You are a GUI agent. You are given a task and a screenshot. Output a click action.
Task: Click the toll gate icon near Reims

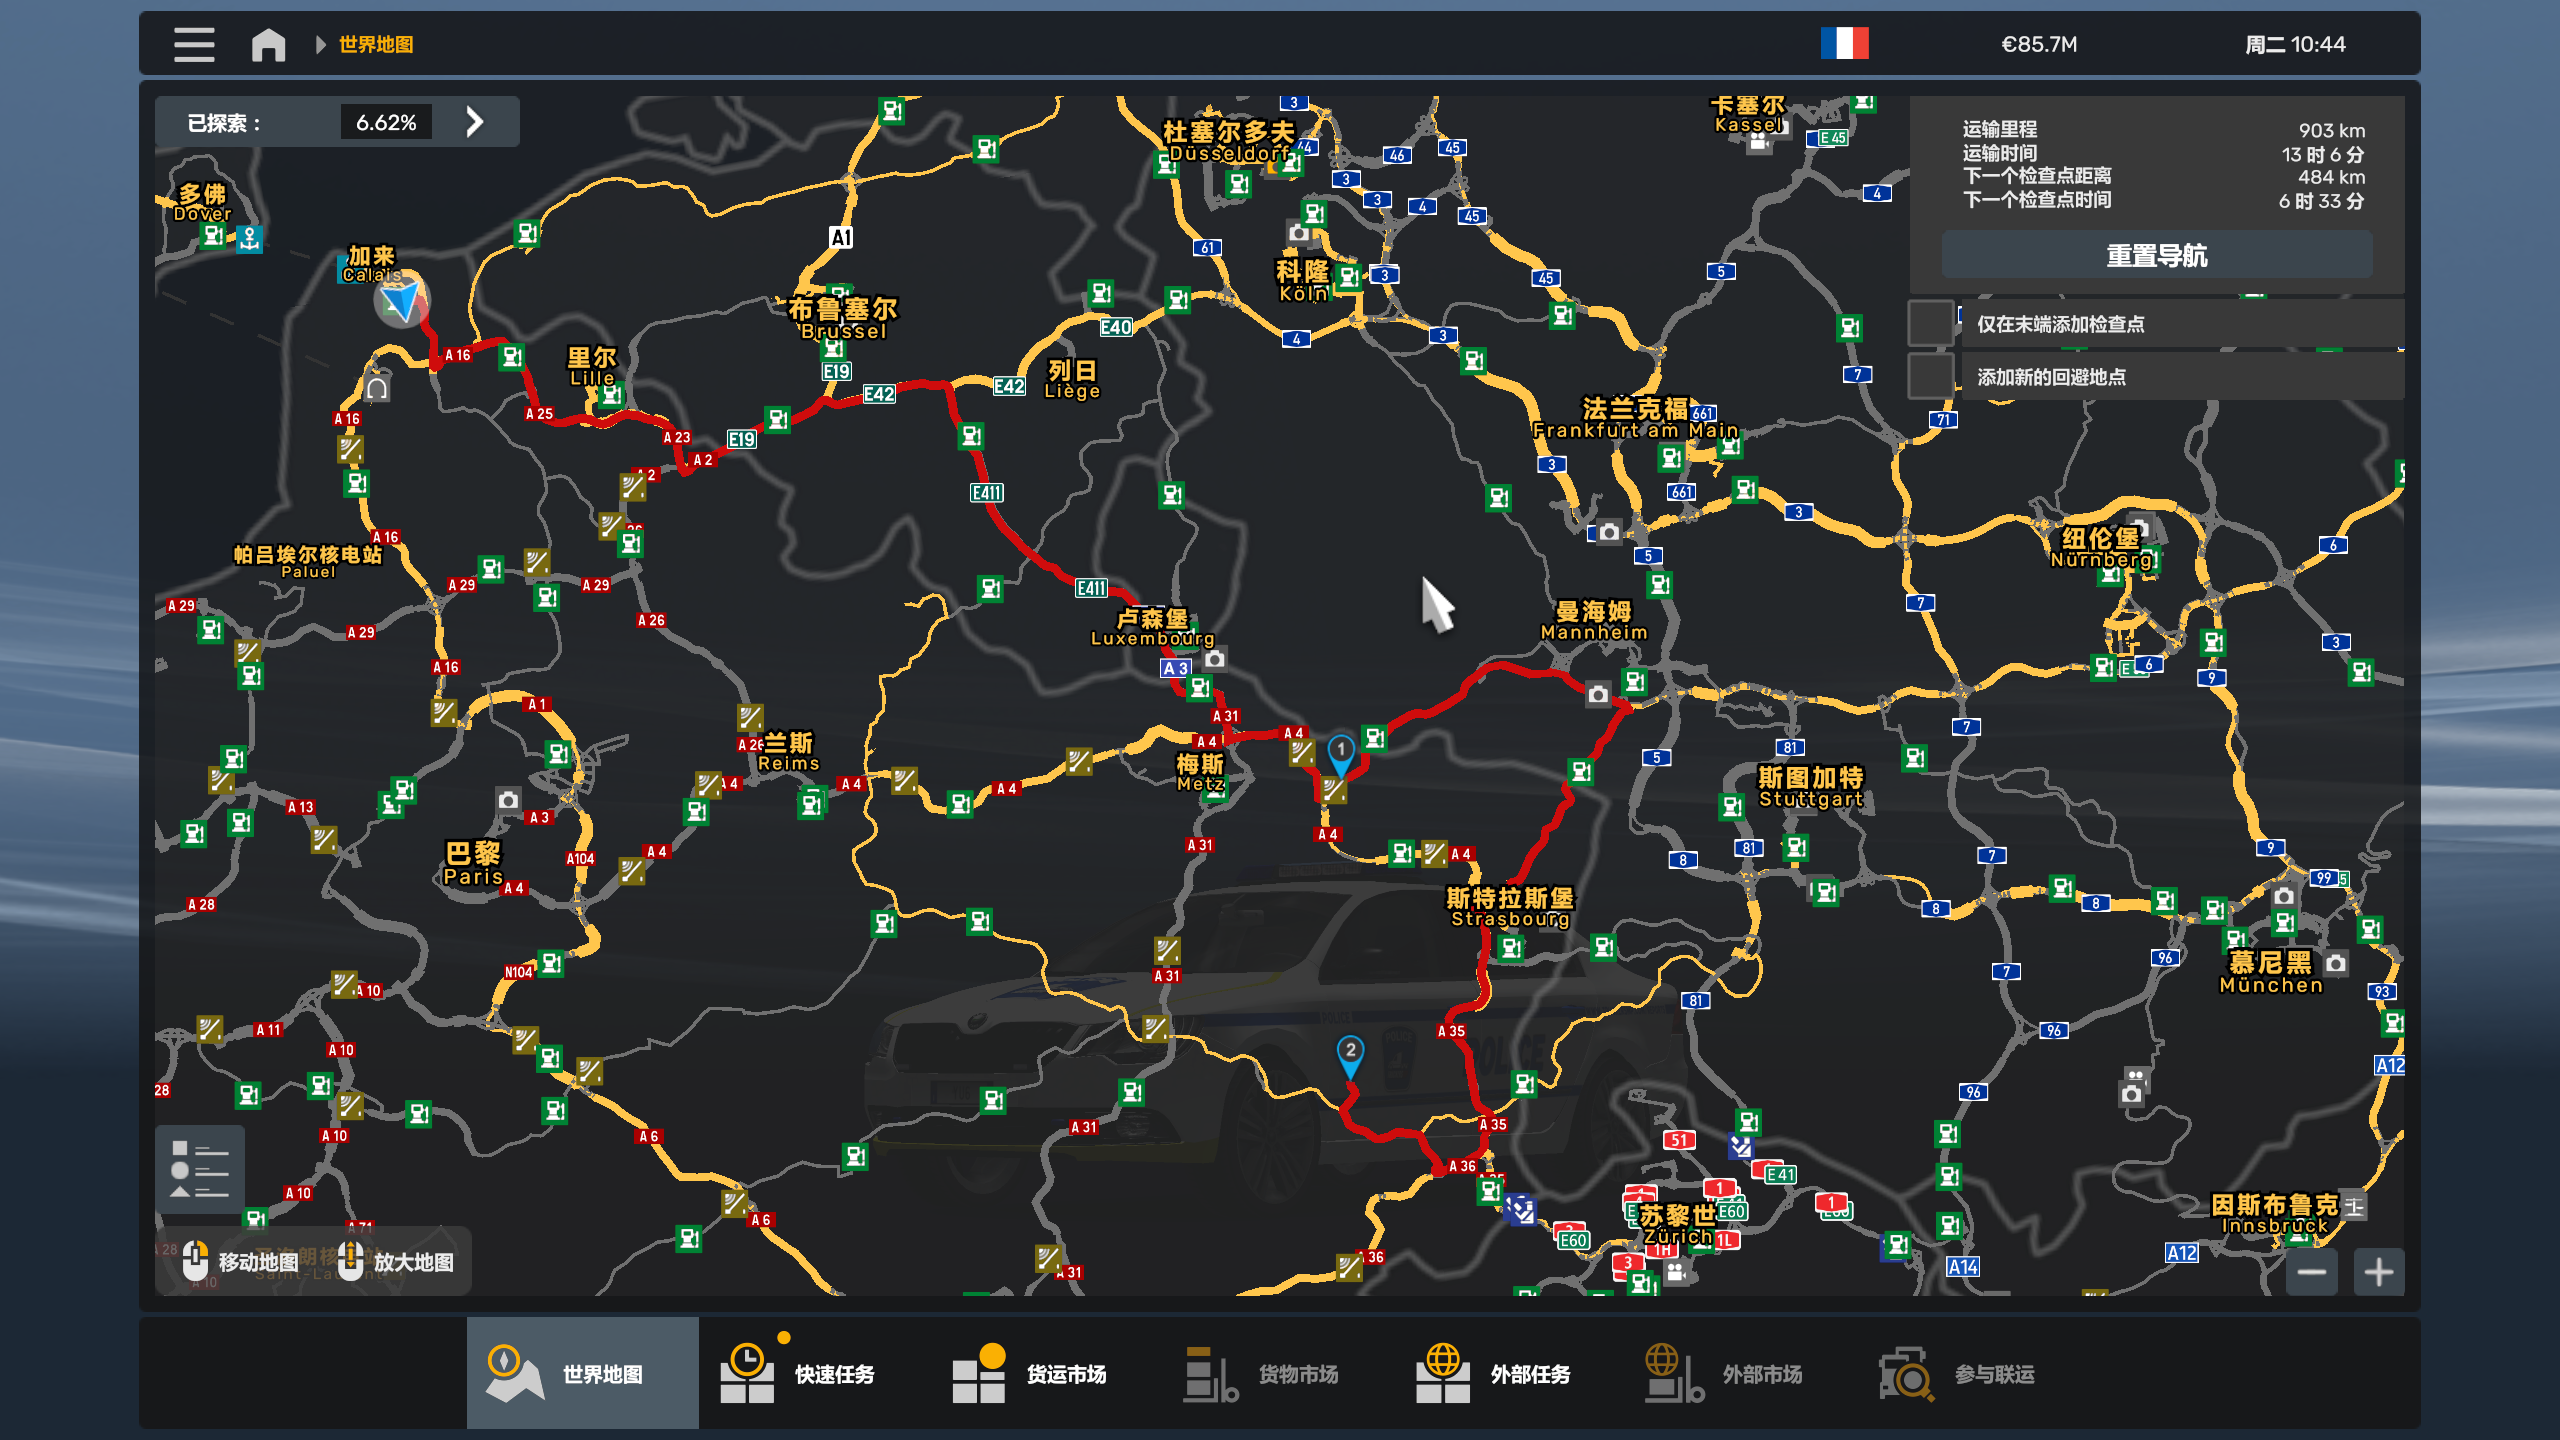click(750, 717)
